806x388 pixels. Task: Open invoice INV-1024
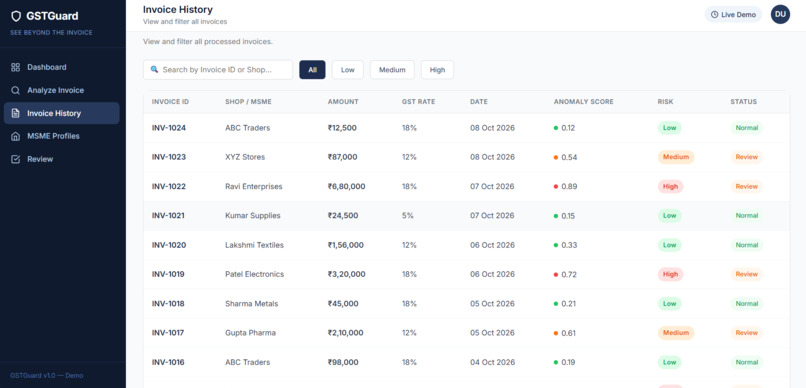(x=169, y=128)
